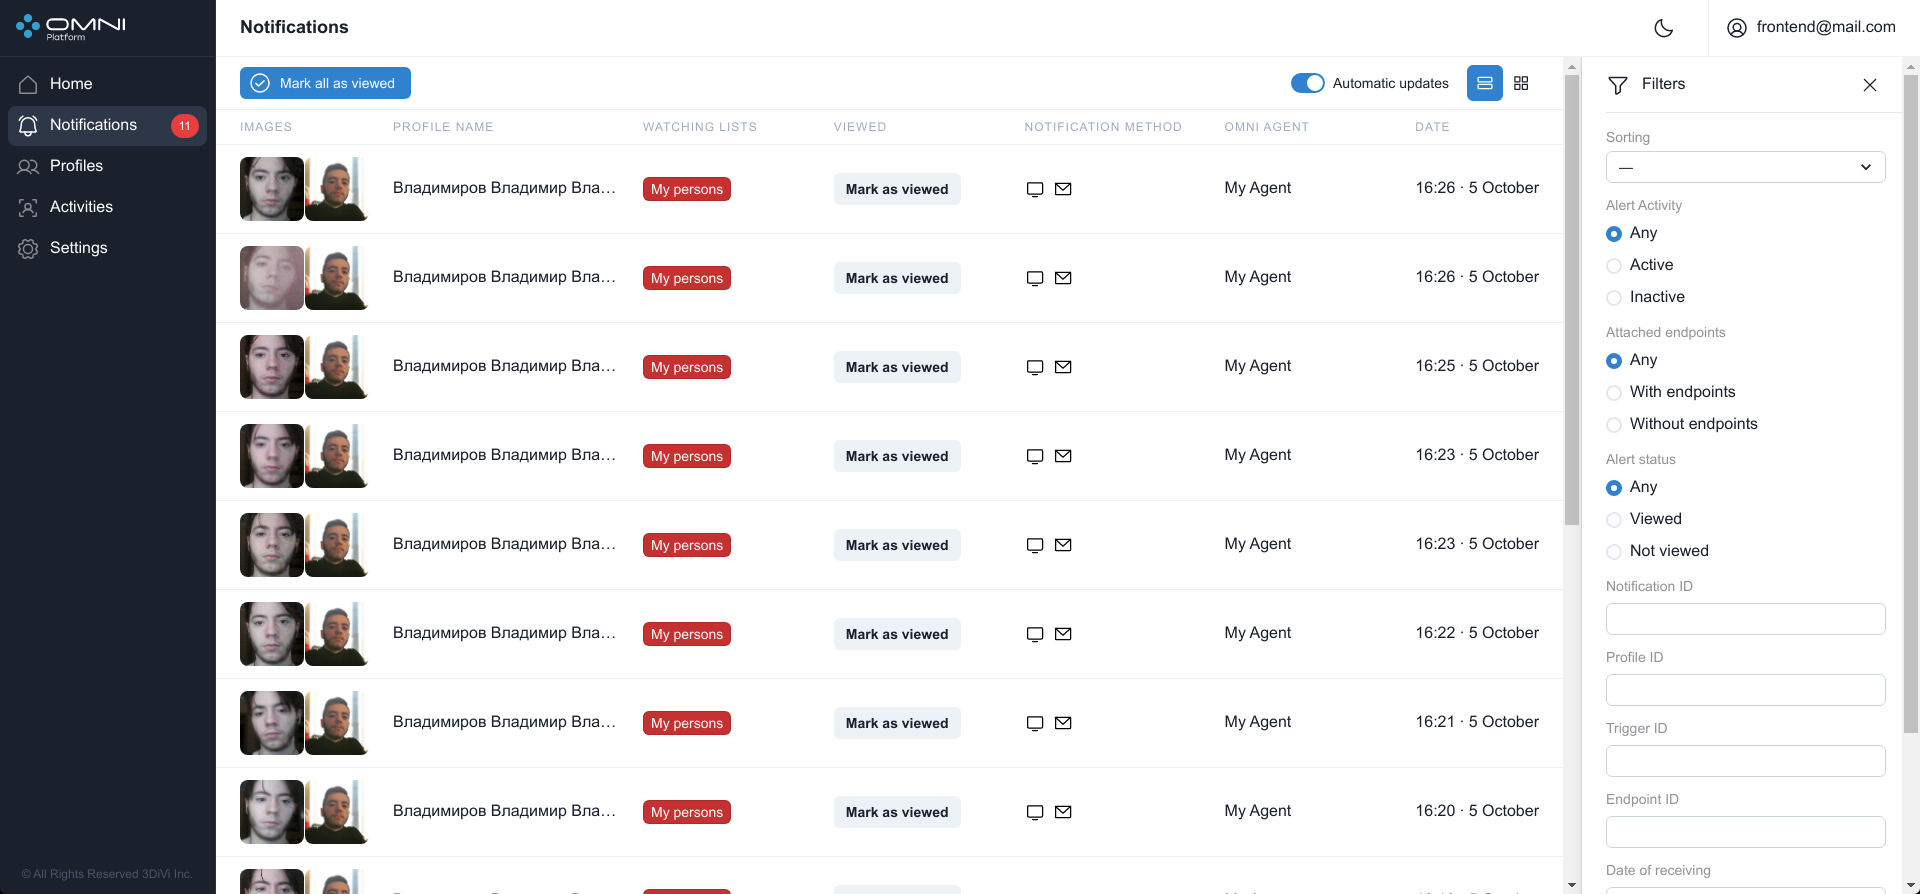Toggle dark mode moon icon

click(x=1664, y=28)
